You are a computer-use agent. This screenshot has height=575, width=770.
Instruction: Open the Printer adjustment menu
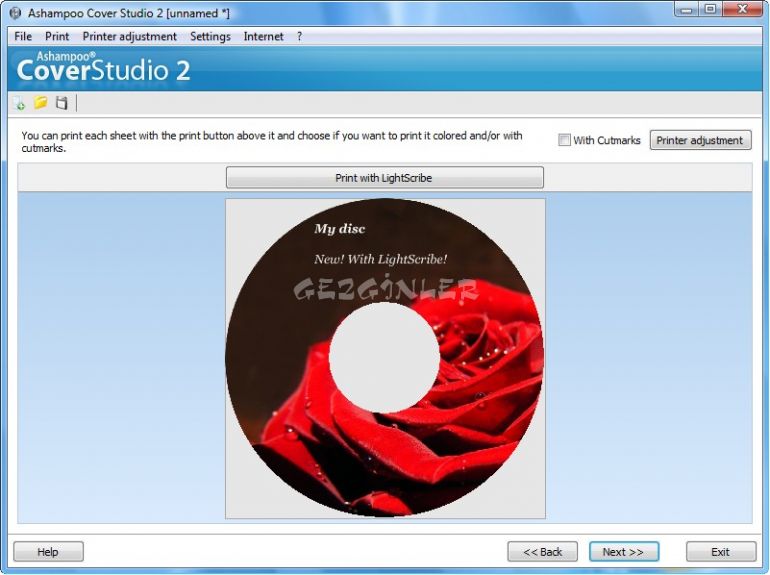coord(130,36)
